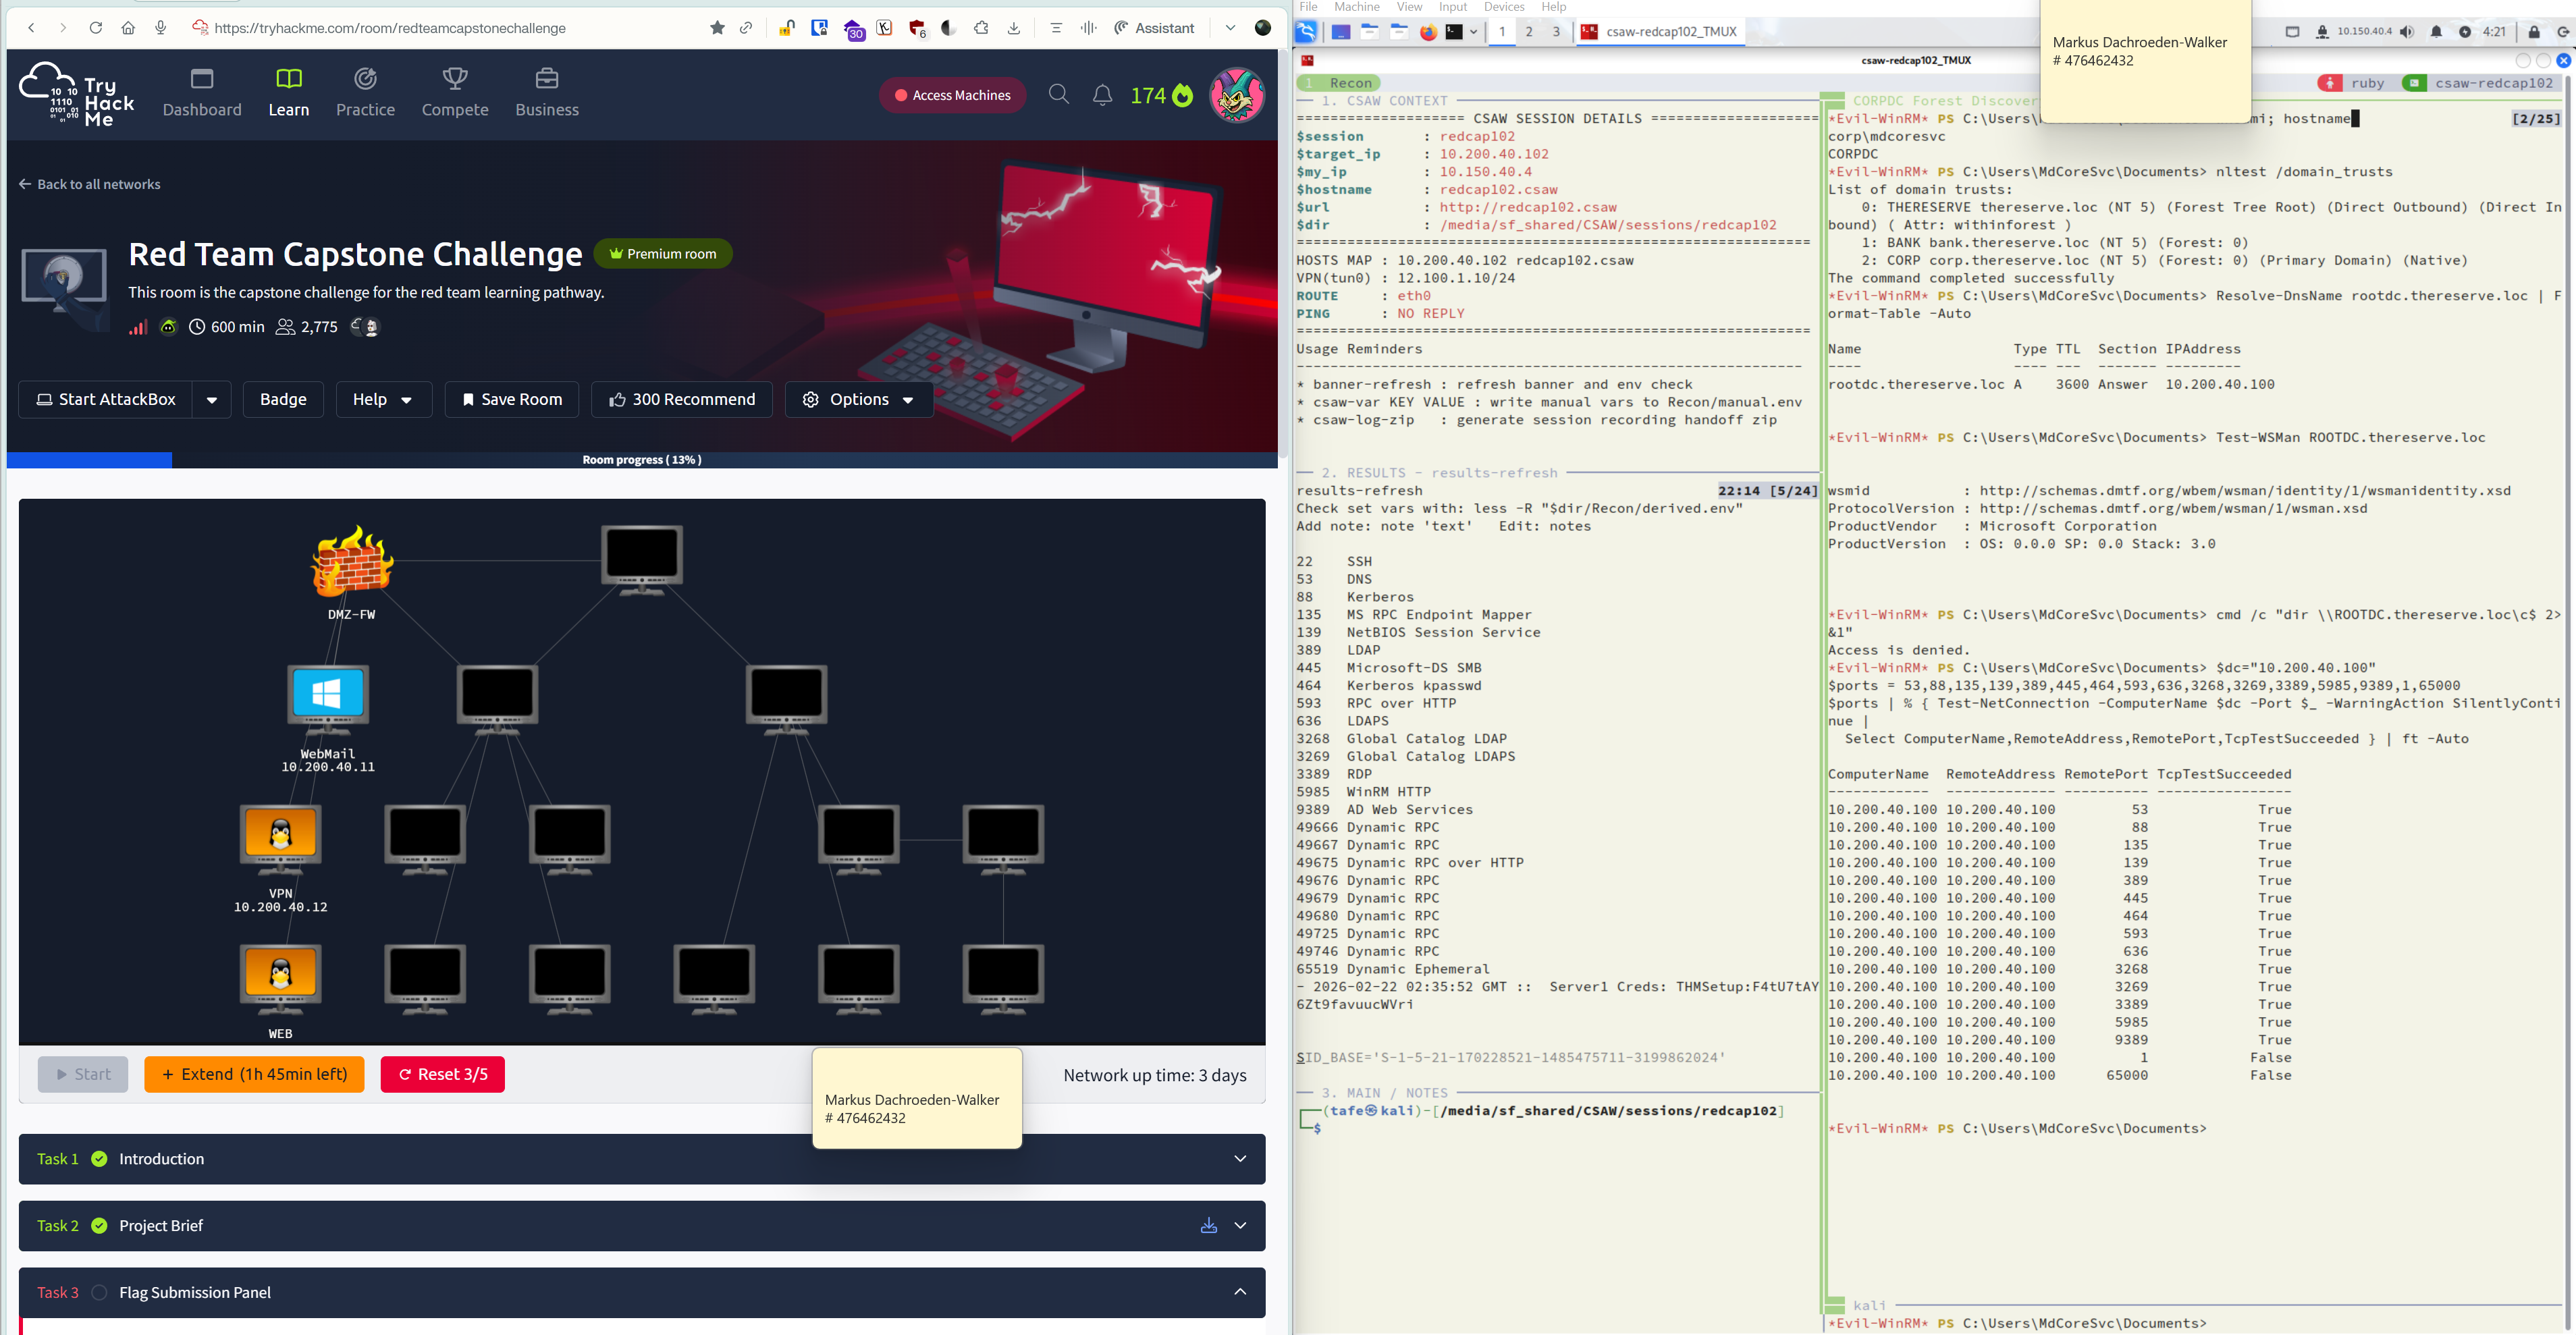The width and height of the screenshot is (2576, 1335).
Task: Expand the Options dropdown menu
Action: 859,400
